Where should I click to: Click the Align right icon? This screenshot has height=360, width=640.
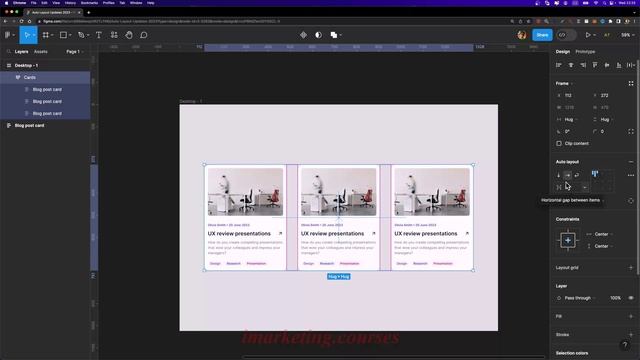583,65
